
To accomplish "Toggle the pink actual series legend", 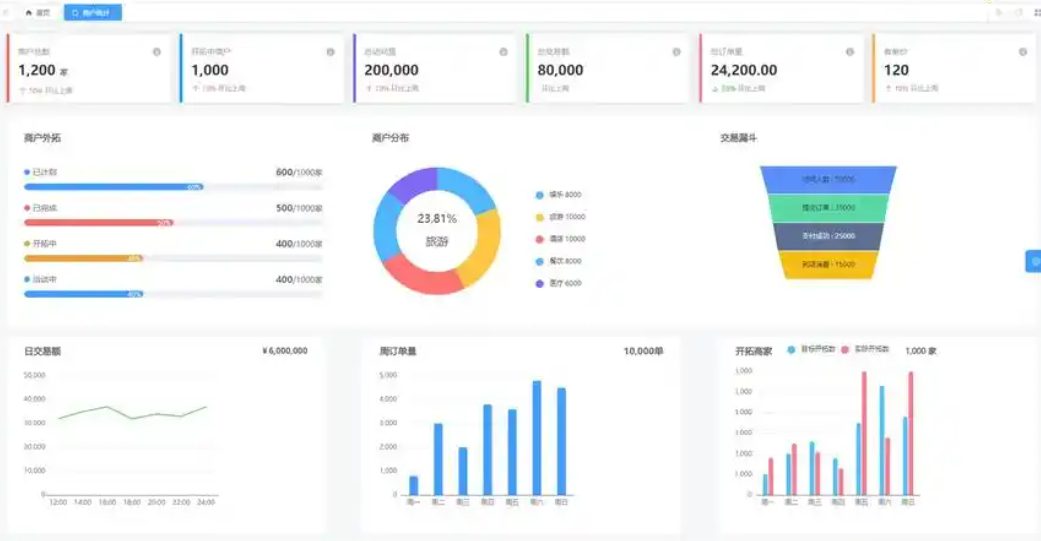I will (865, 349).
